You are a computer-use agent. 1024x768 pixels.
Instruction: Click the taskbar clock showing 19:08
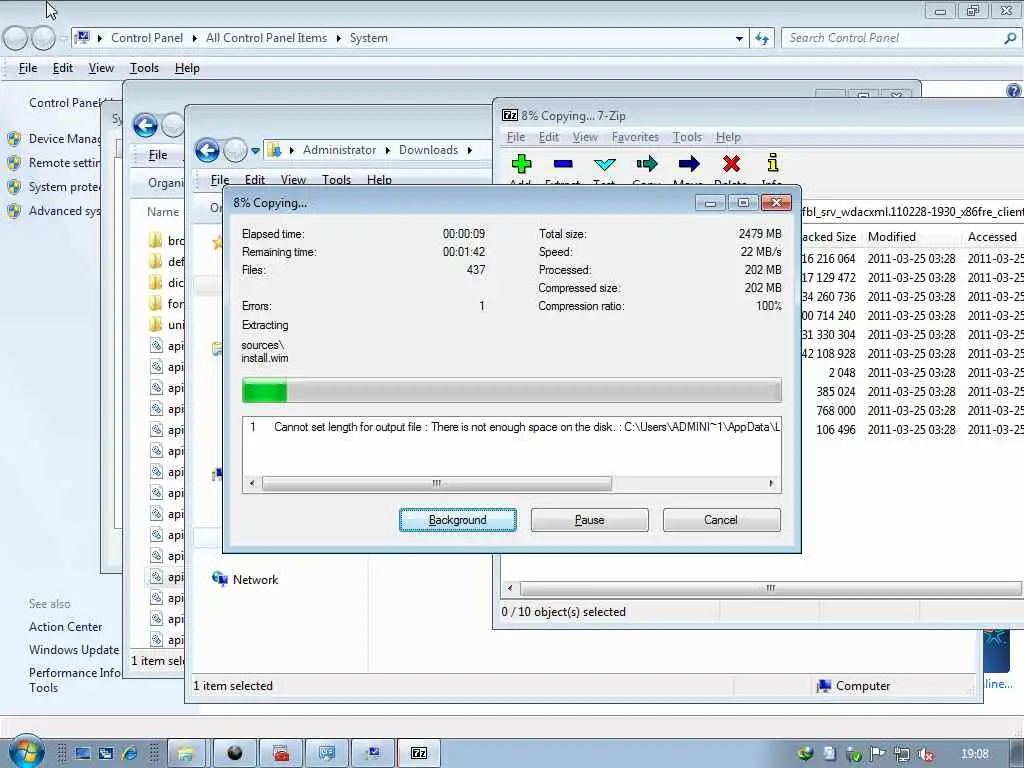point(975,754)
